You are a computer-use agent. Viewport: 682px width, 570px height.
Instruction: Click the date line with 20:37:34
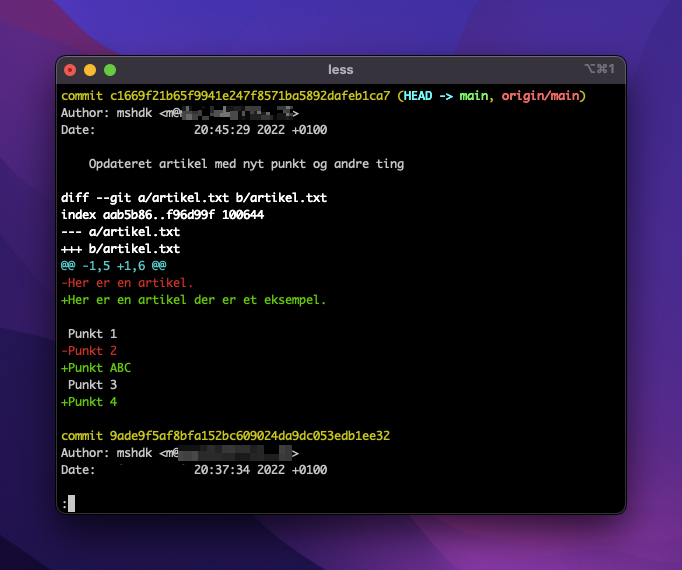point(194,470)
